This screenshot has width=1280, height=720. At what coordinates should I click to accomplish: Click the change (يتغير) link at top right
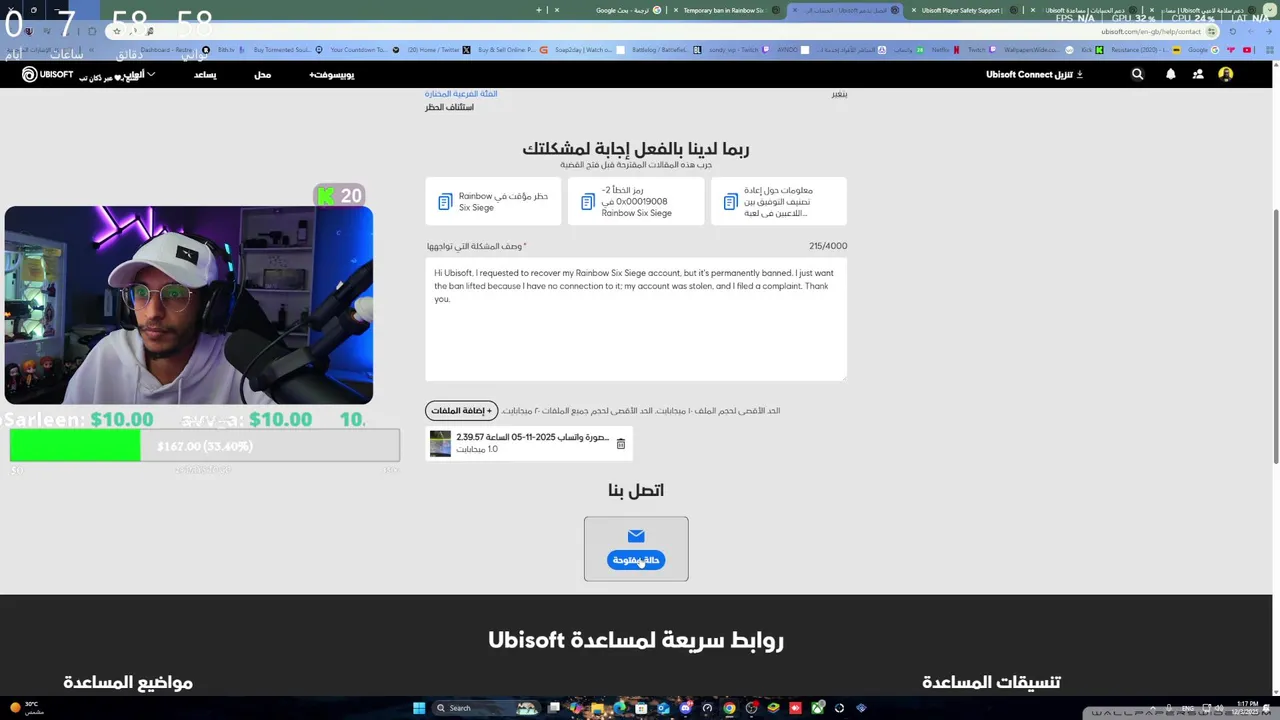840,94
